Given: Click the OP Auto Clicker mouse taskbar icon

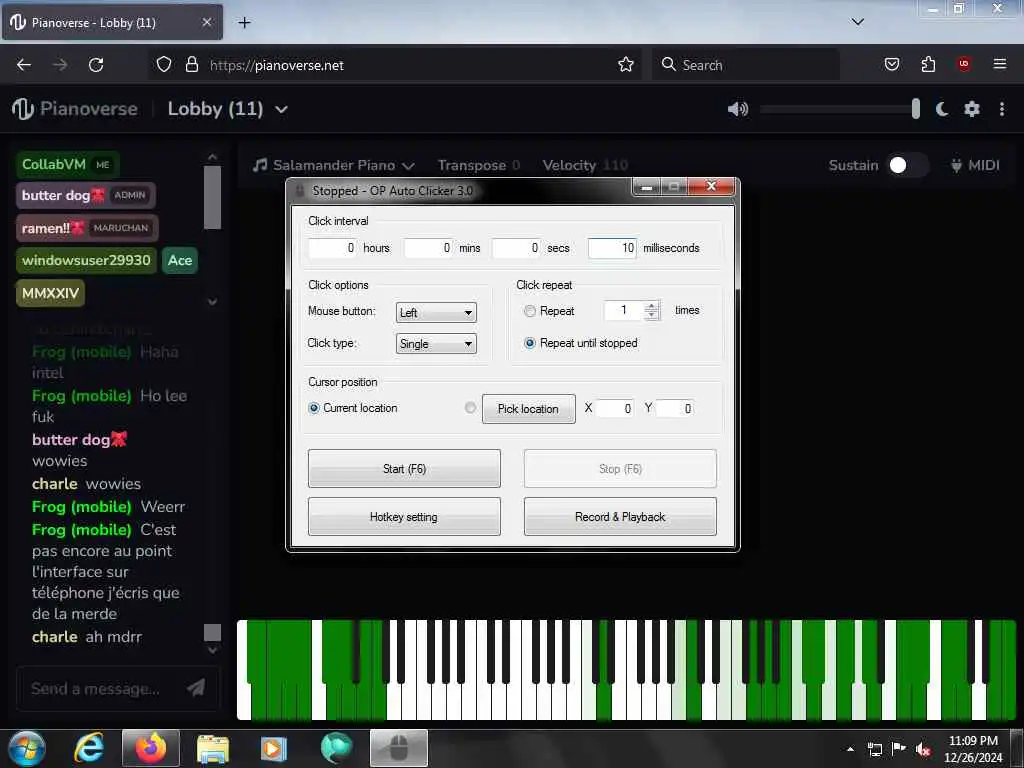Looking at the screenshot, I should 399,748.
